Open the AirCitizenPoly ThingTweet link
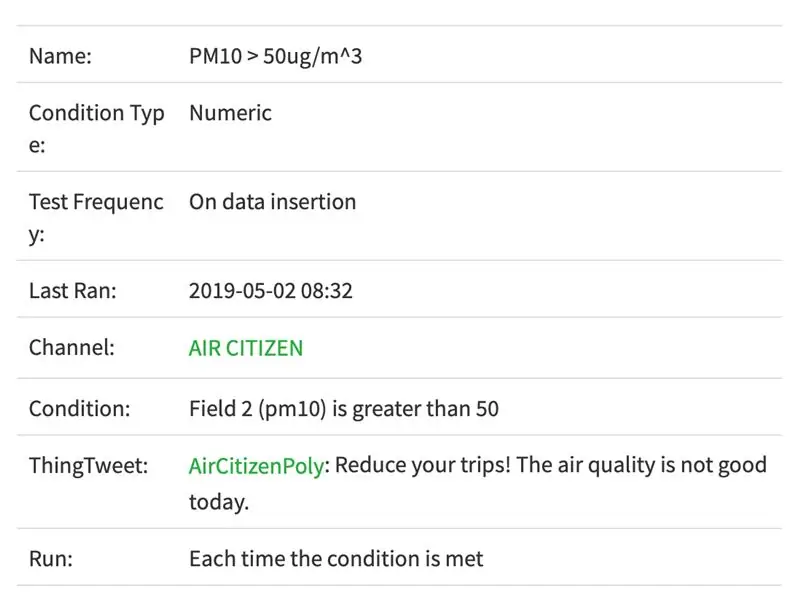Screen dimensions: 800x596 (x=256, y=466)
